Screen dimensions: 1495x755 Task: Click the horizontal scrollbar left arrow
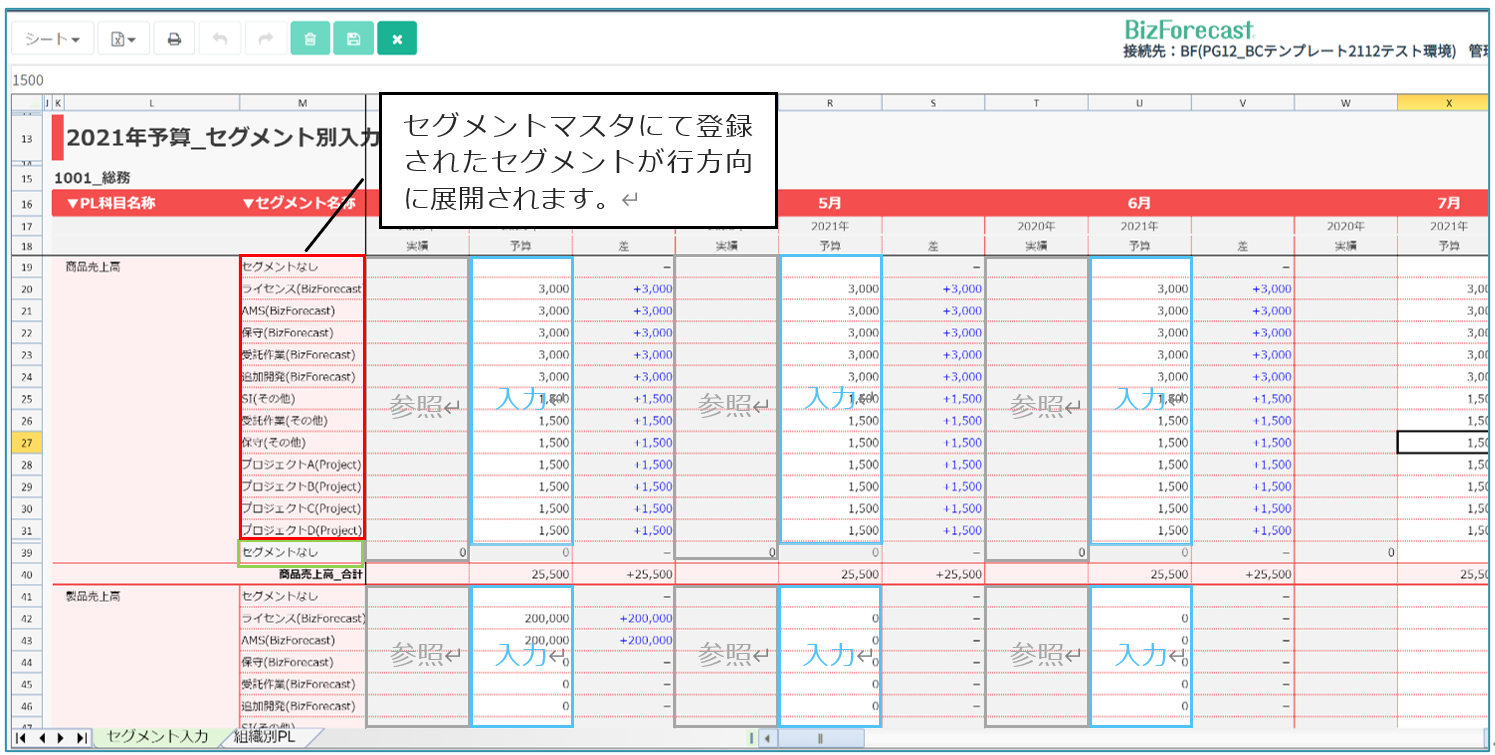pyautogui.click(x=767, y=739)
